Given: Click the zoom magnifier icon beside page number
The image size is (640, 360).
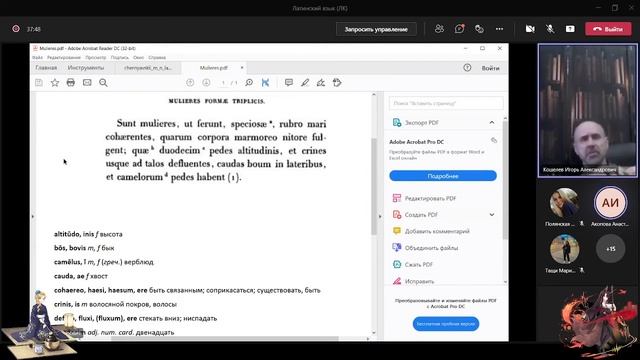Looking at the screenshot, I should pos(249,83).
